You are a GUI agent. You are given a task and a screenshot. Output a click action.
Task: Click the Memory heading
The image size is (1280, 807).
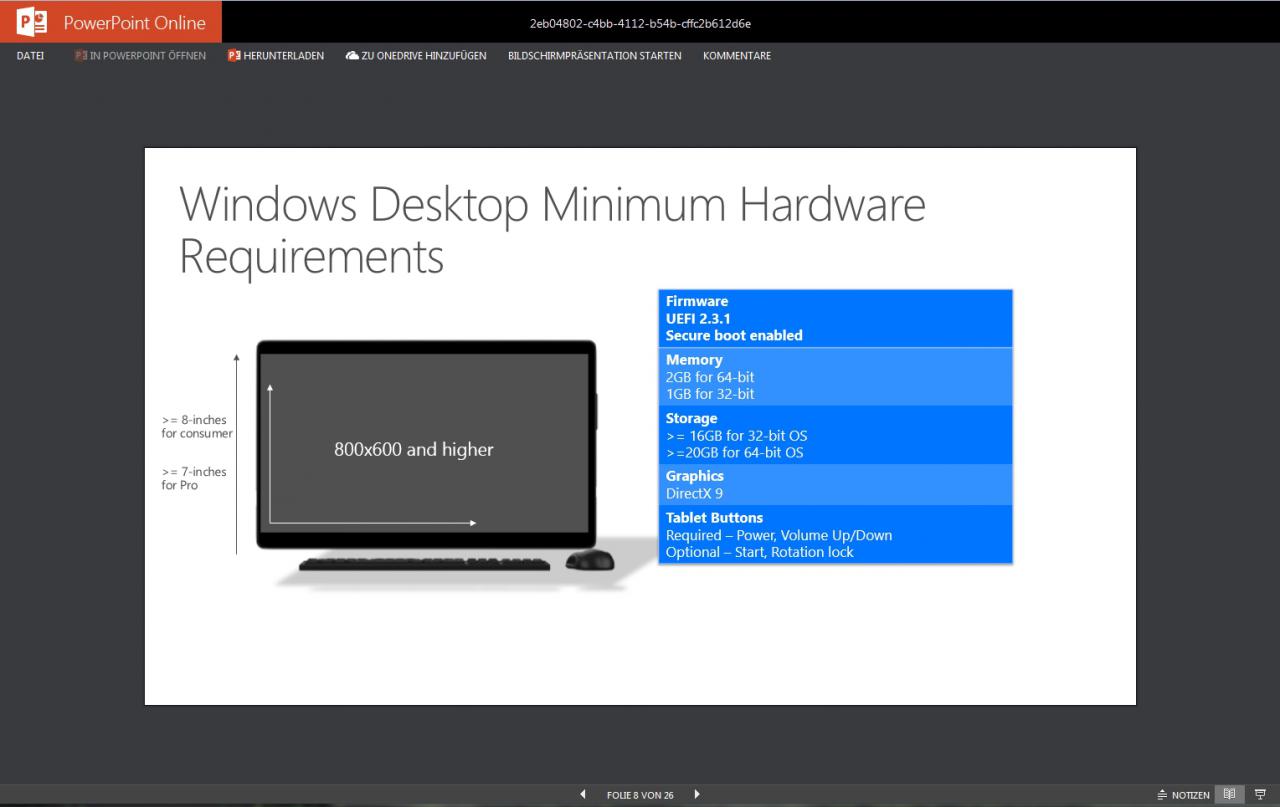click(x=694, y=360)
